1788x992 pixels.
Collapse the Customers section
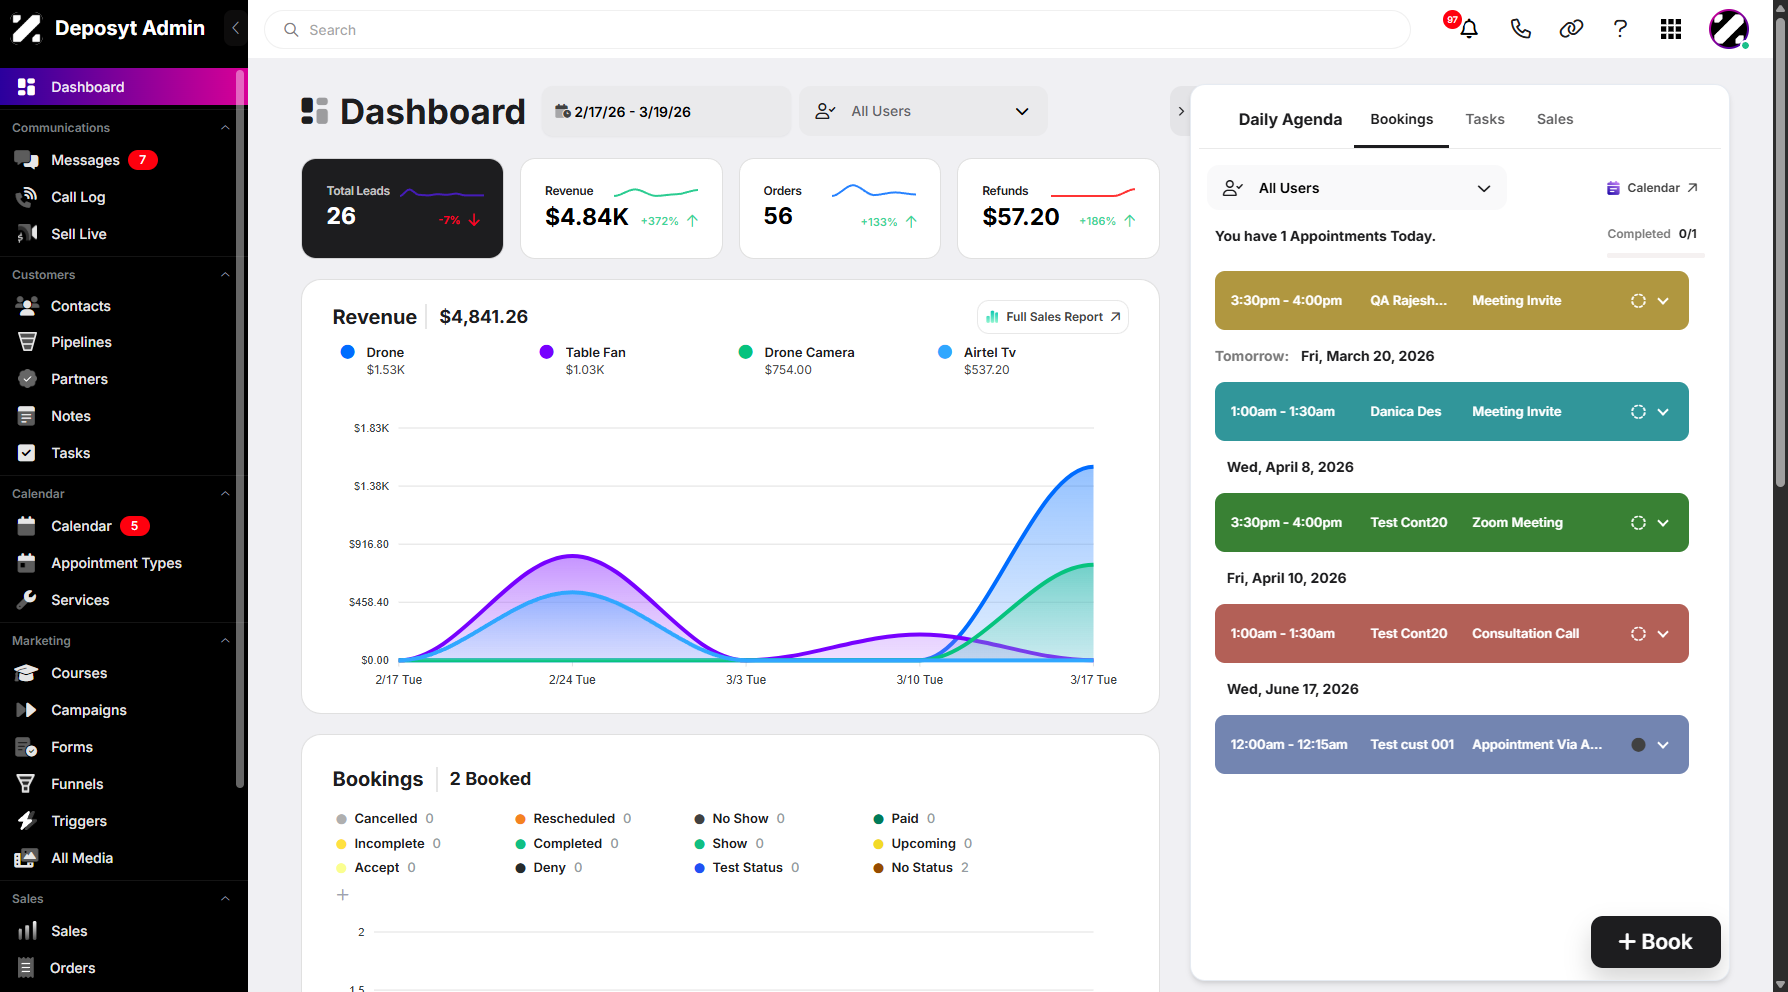click(225, 275)
